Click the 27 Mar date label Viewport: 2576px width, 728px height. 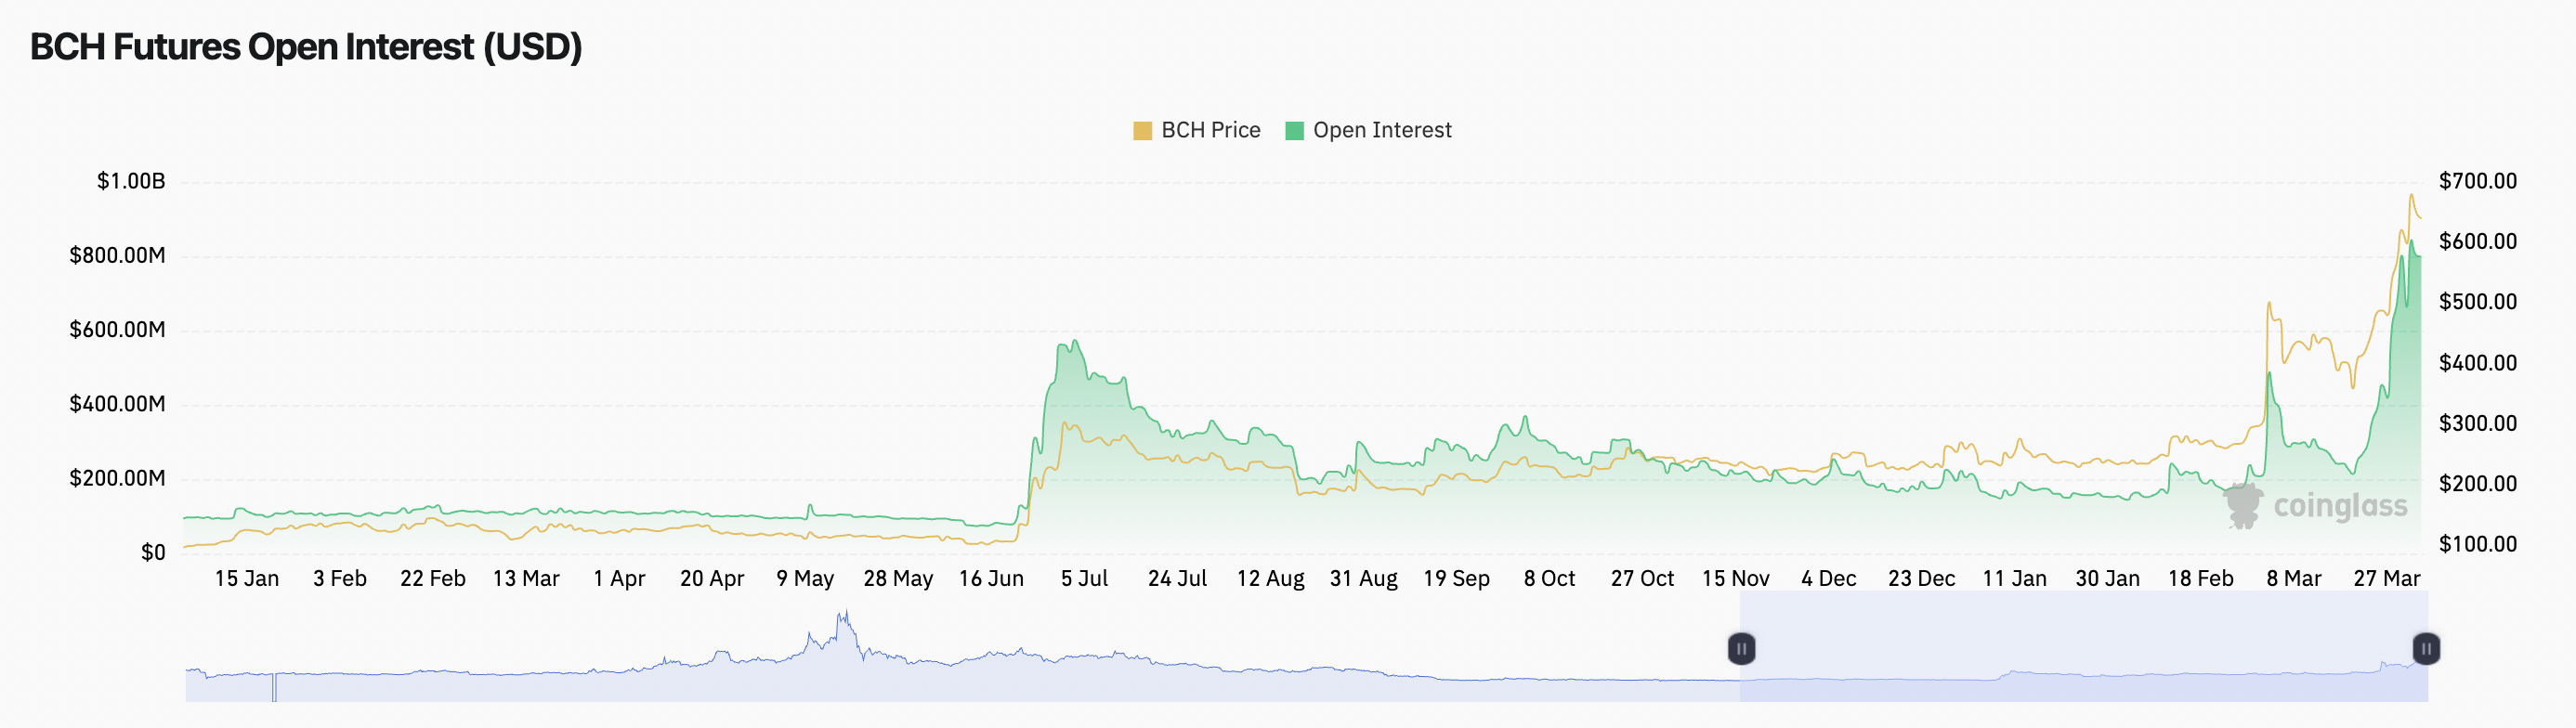[x=2386, y=579]
